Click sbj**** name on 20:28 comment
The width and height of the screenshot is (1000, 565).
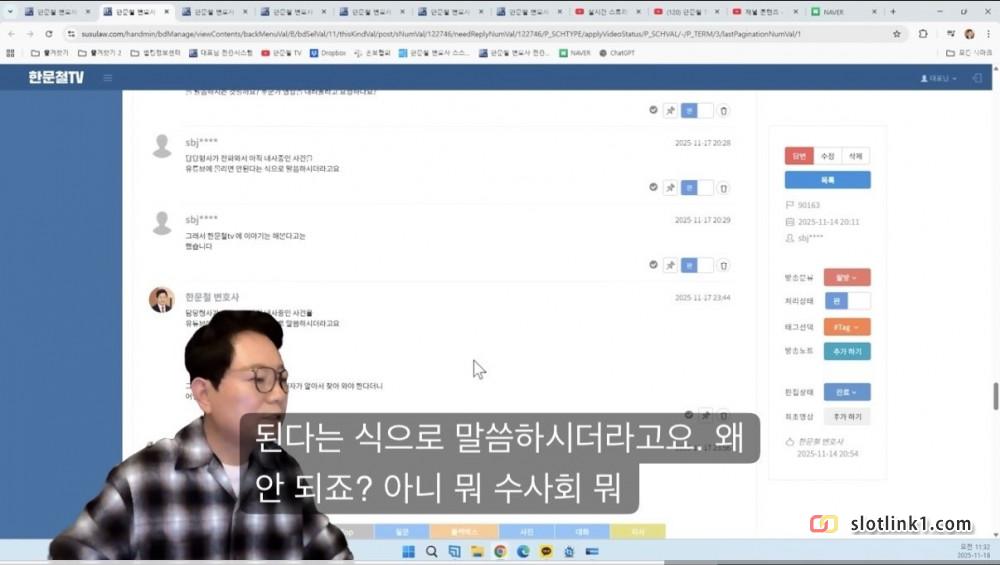(x=202, y=142)
